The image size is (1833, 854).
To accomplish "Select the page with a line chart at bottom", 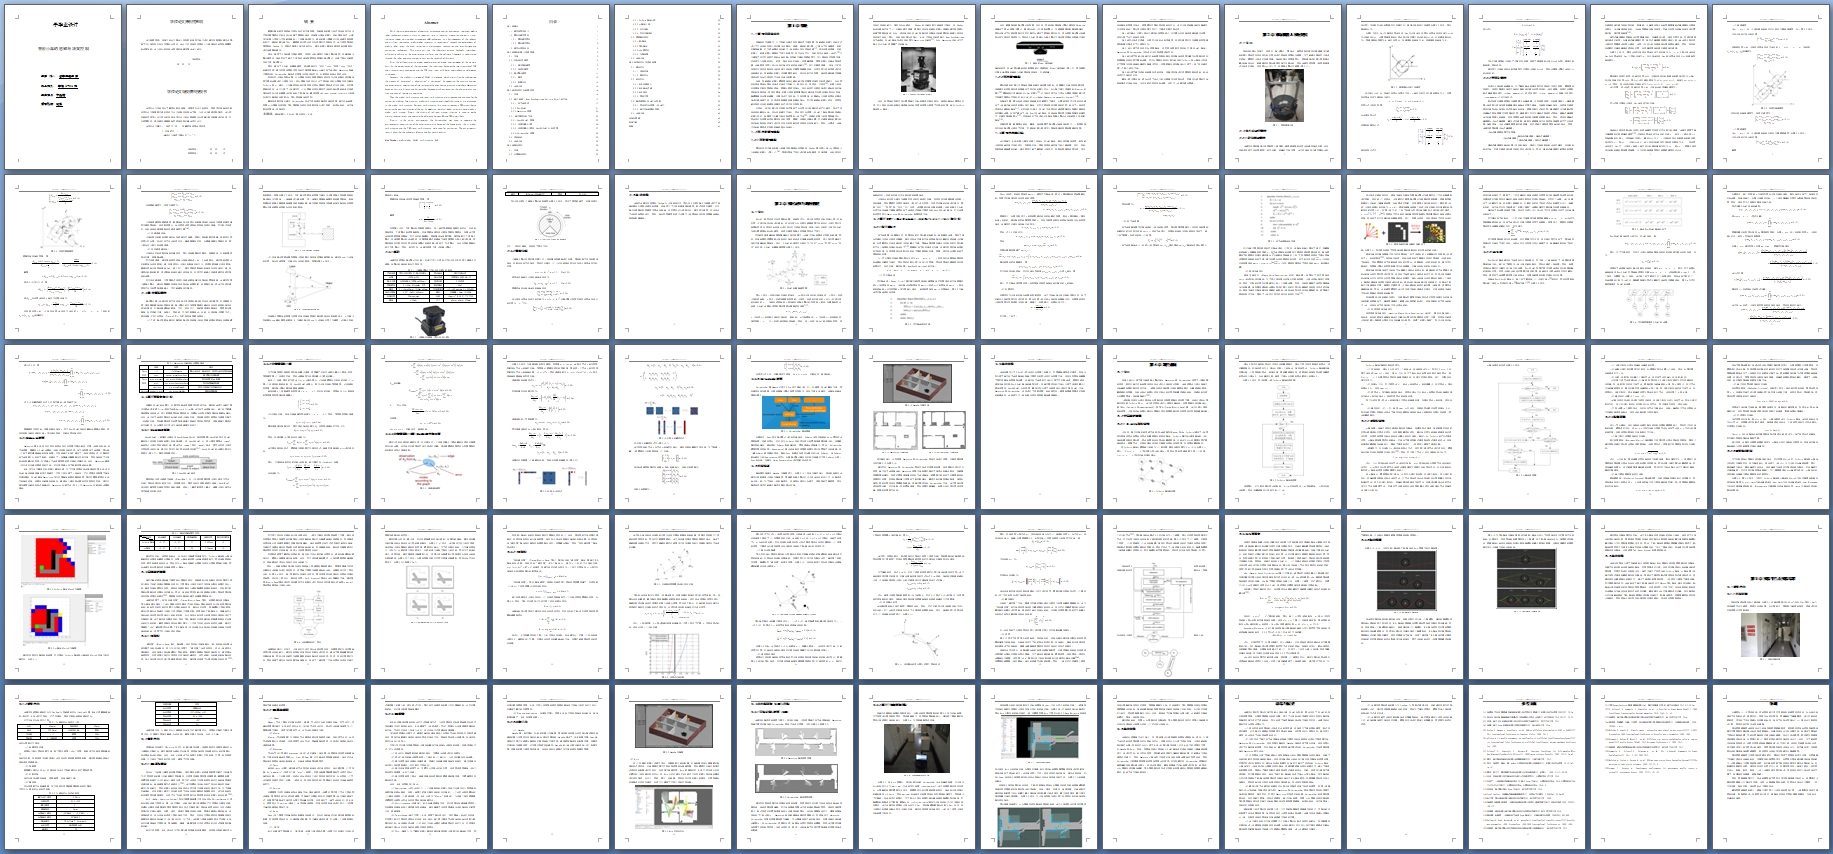I will pos(672,598).
